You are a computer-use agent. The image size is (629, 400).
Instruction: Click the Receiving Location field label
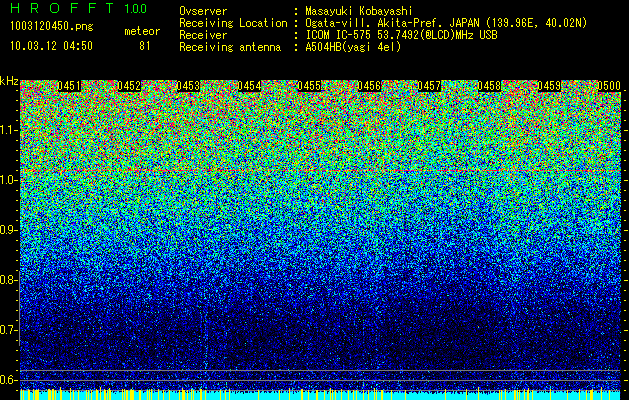click(233, 23)
